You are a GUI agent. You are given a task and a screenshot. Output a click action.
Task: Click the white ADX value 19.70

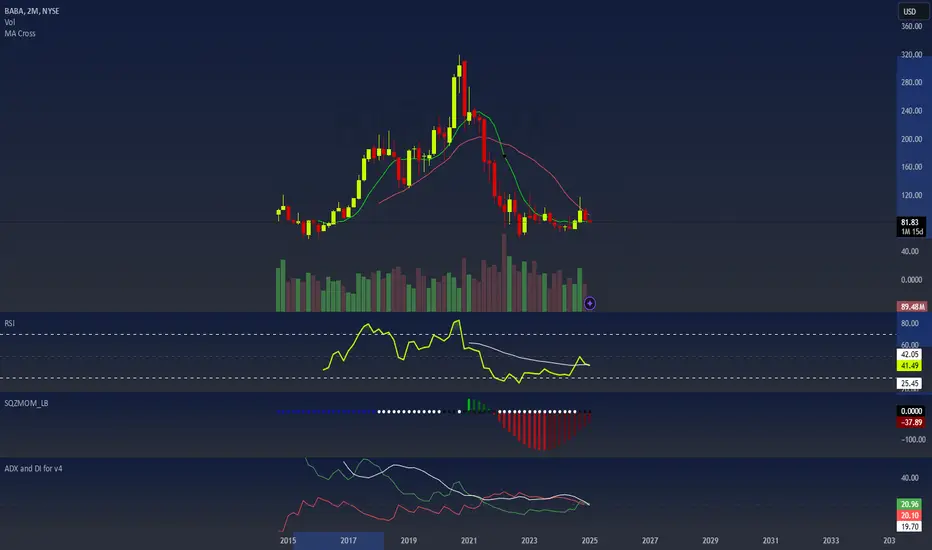(x=909, y=527)
